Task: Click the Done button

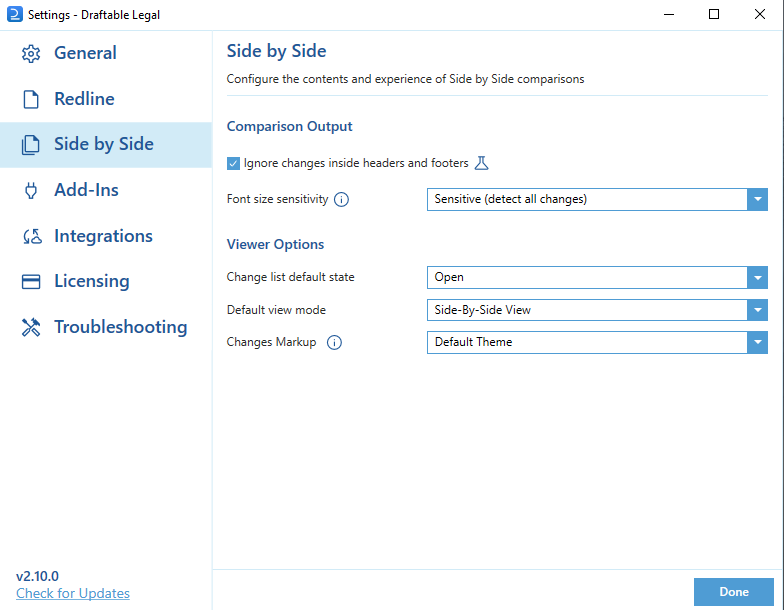Action: (734, 592)
